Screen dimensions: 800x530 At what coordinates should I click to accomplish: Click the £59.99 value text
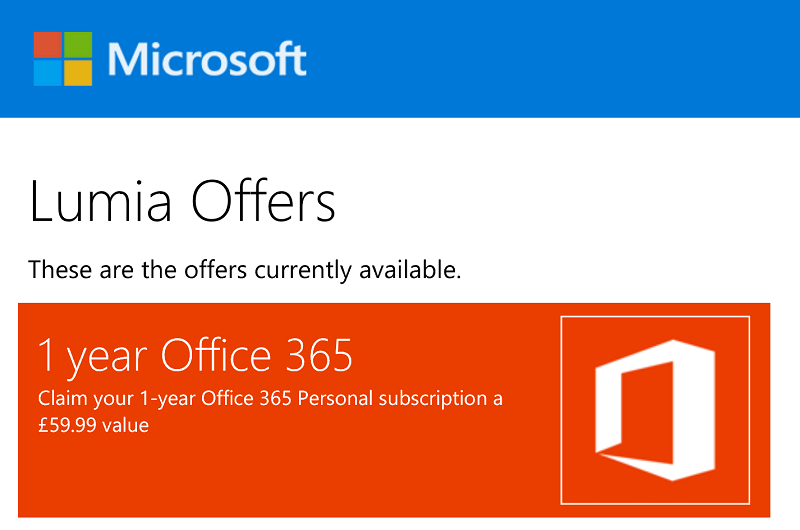click(x=93, y=425)
